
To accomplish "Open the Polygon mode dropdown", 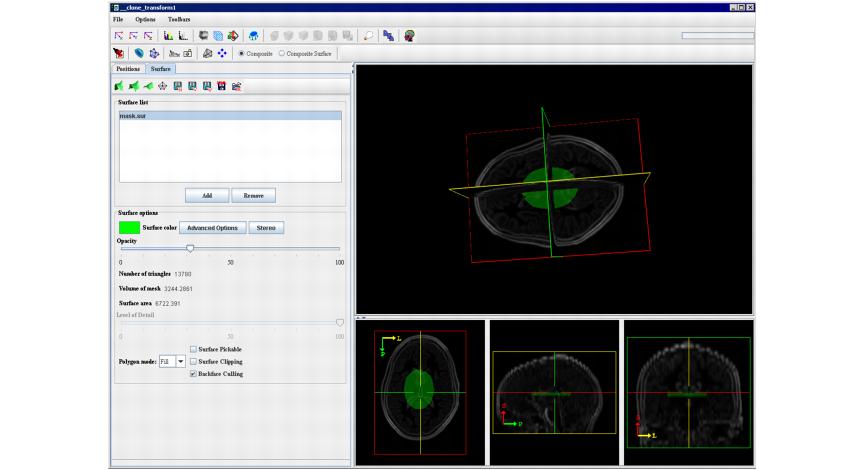I will point(180,361).
